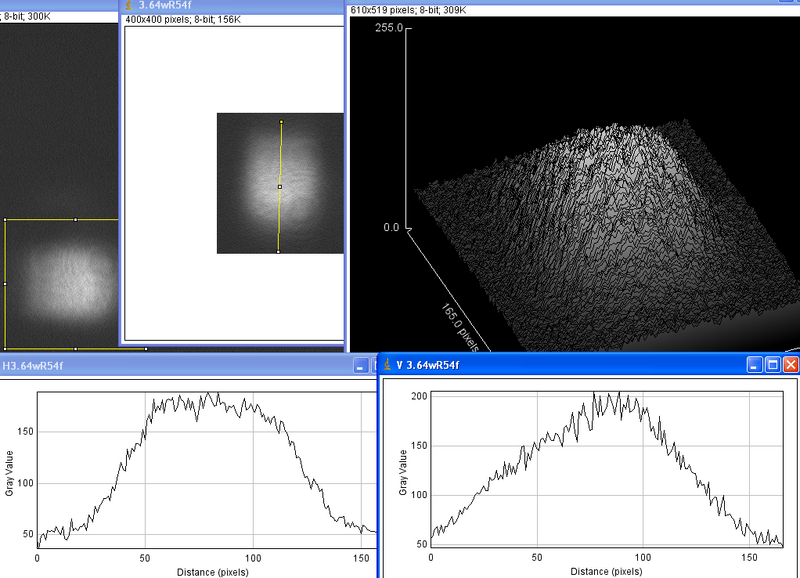Click the left-middle handle of the rectangle selection

click(x=5, y=284)
